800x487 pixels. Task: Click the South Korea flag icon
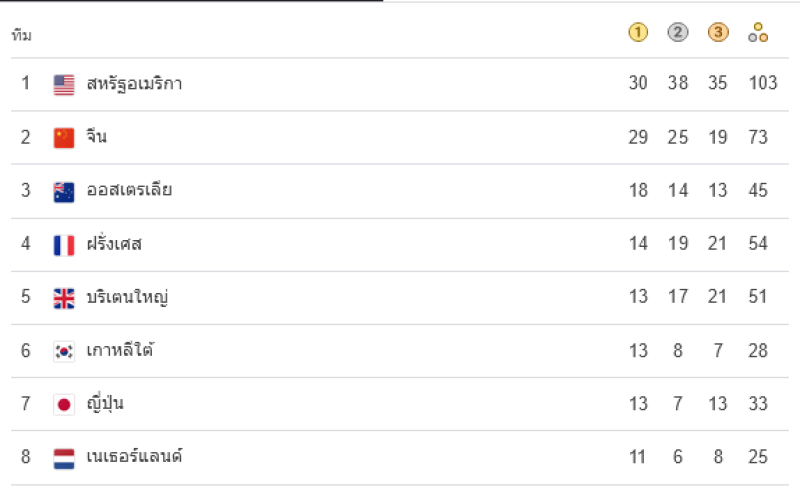click(x=64, y=351)
